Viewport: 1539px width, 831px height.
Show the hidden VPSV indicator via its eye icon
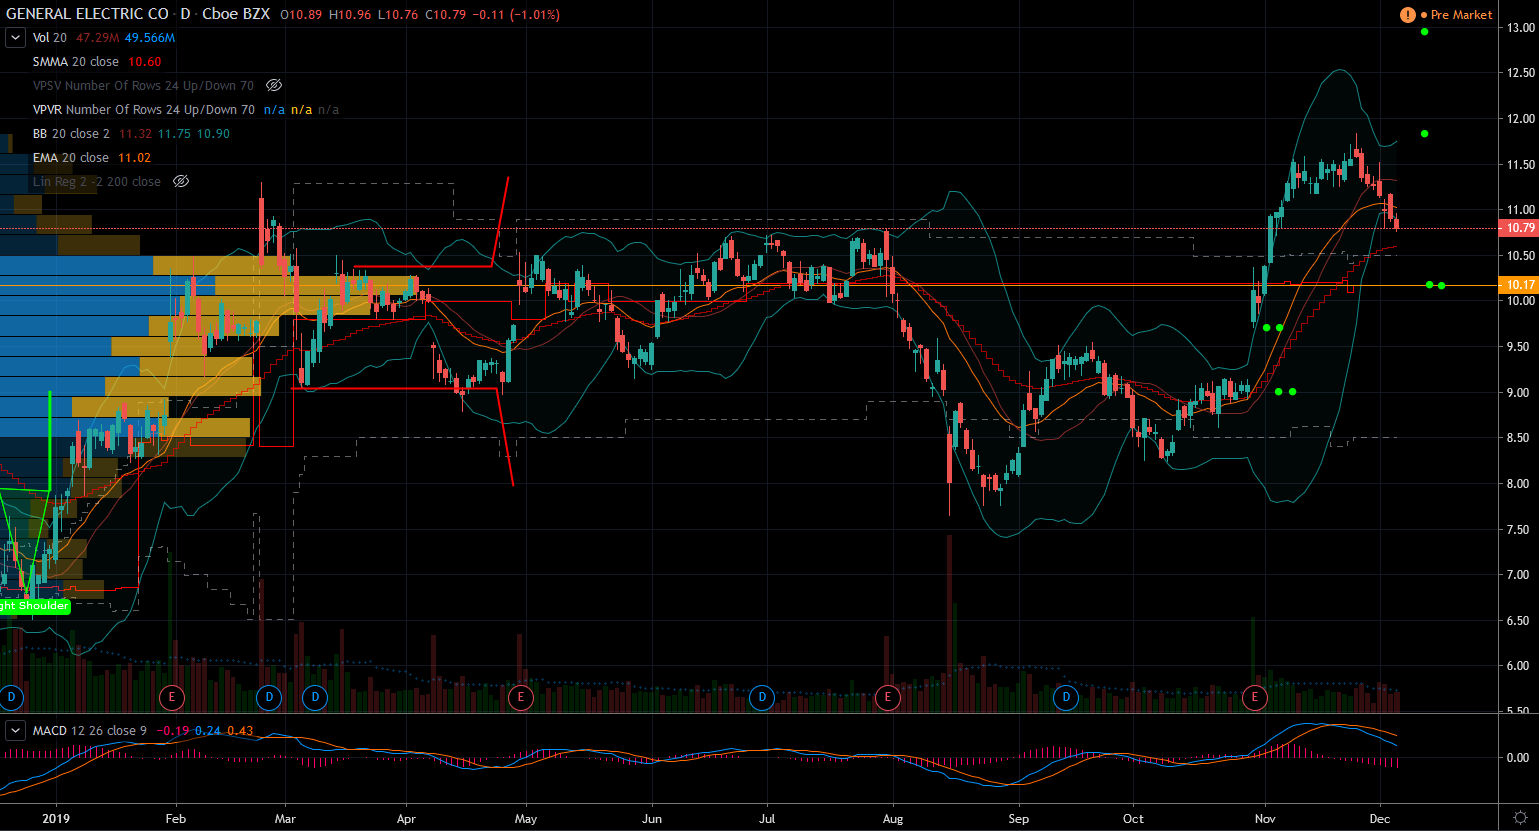(x=274, y=86)
